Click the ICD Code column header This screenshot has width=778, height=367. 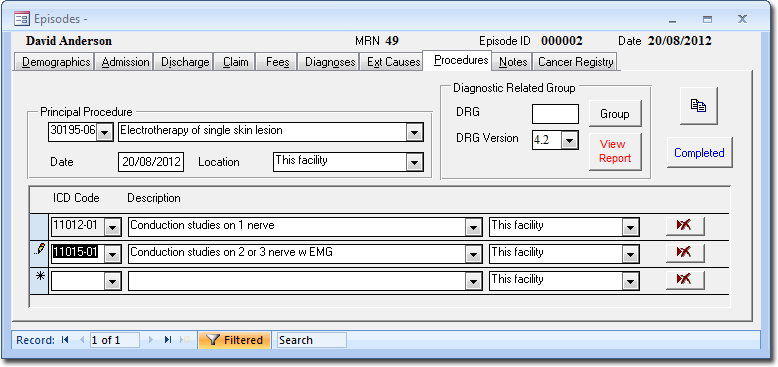76,198
